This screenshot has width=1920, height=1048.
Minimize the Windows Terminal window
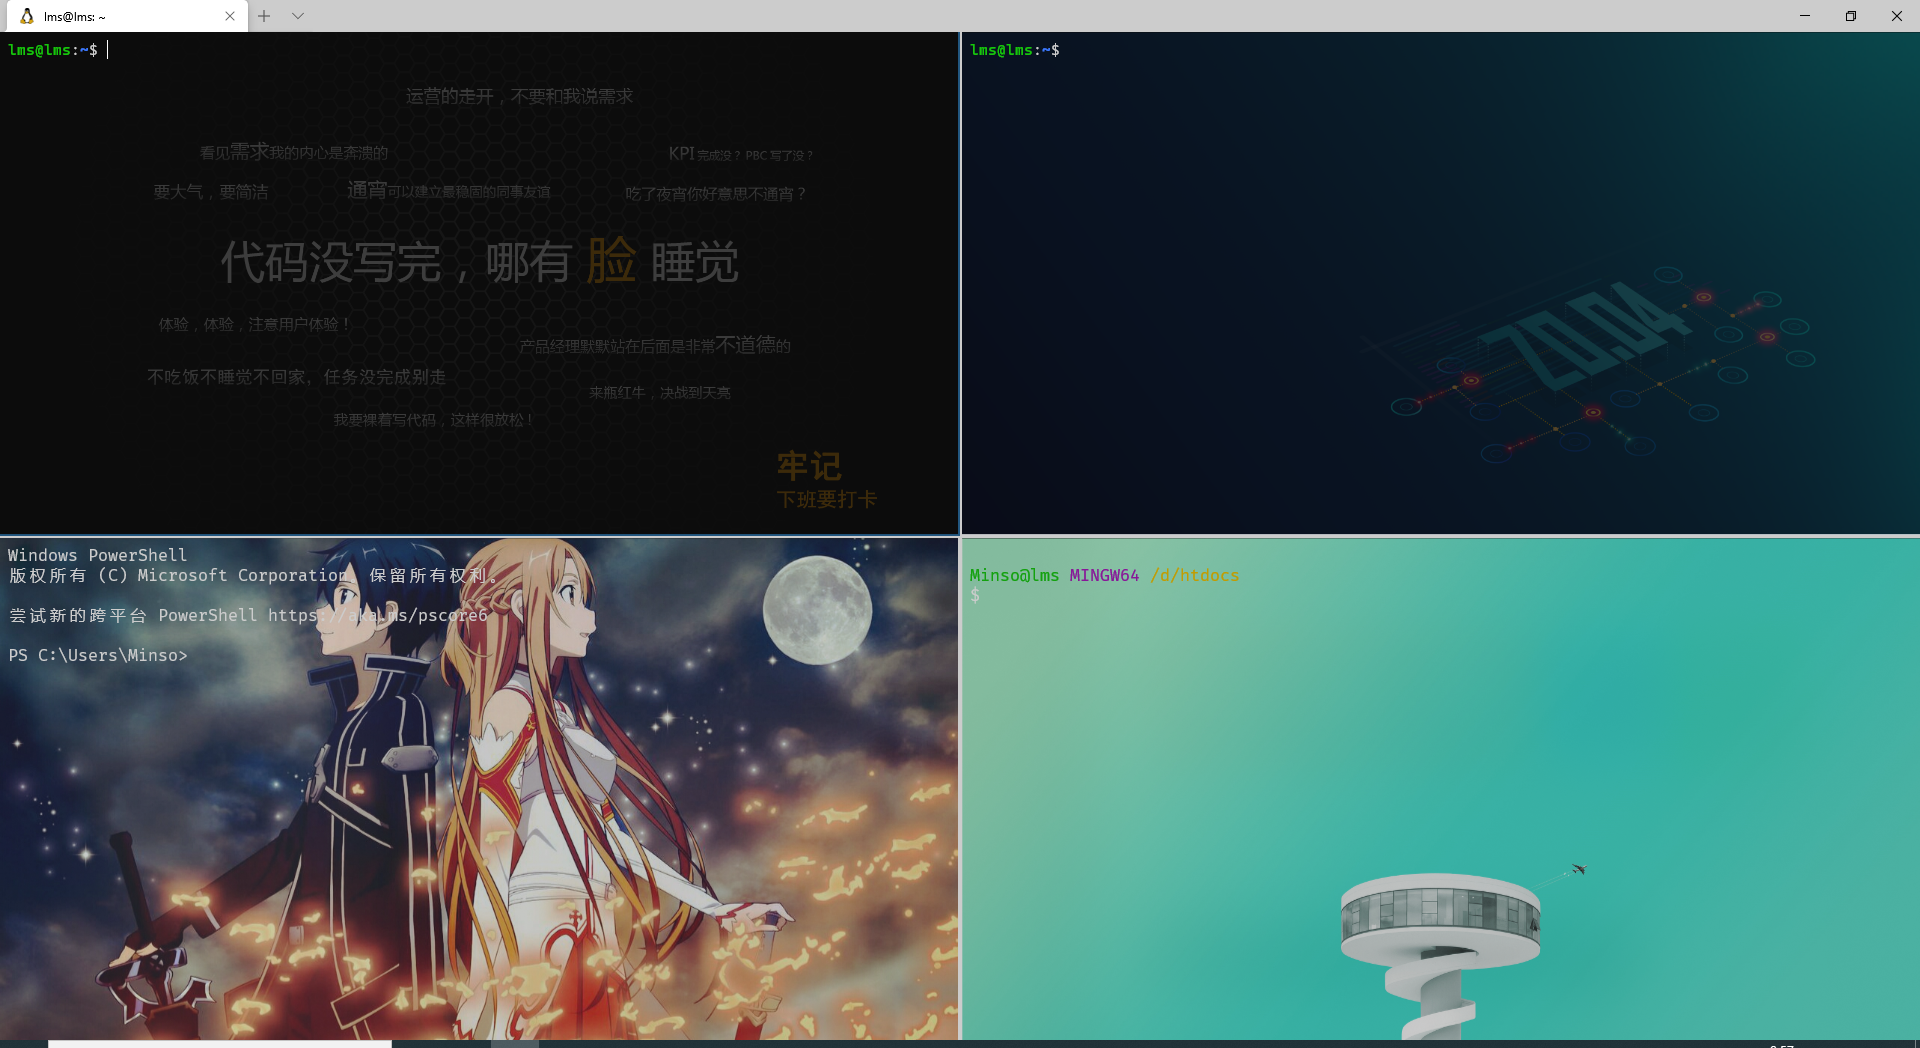point(1805,16)
